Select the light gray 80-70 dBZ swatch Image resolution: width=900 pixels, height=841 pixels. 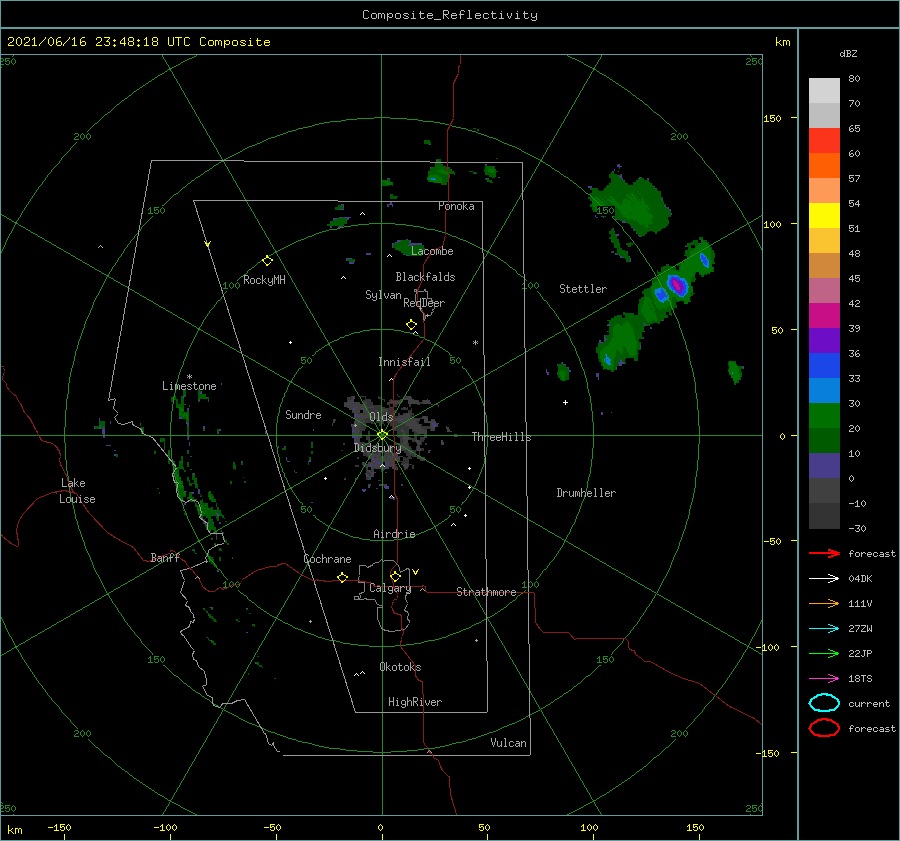(824, 91)
